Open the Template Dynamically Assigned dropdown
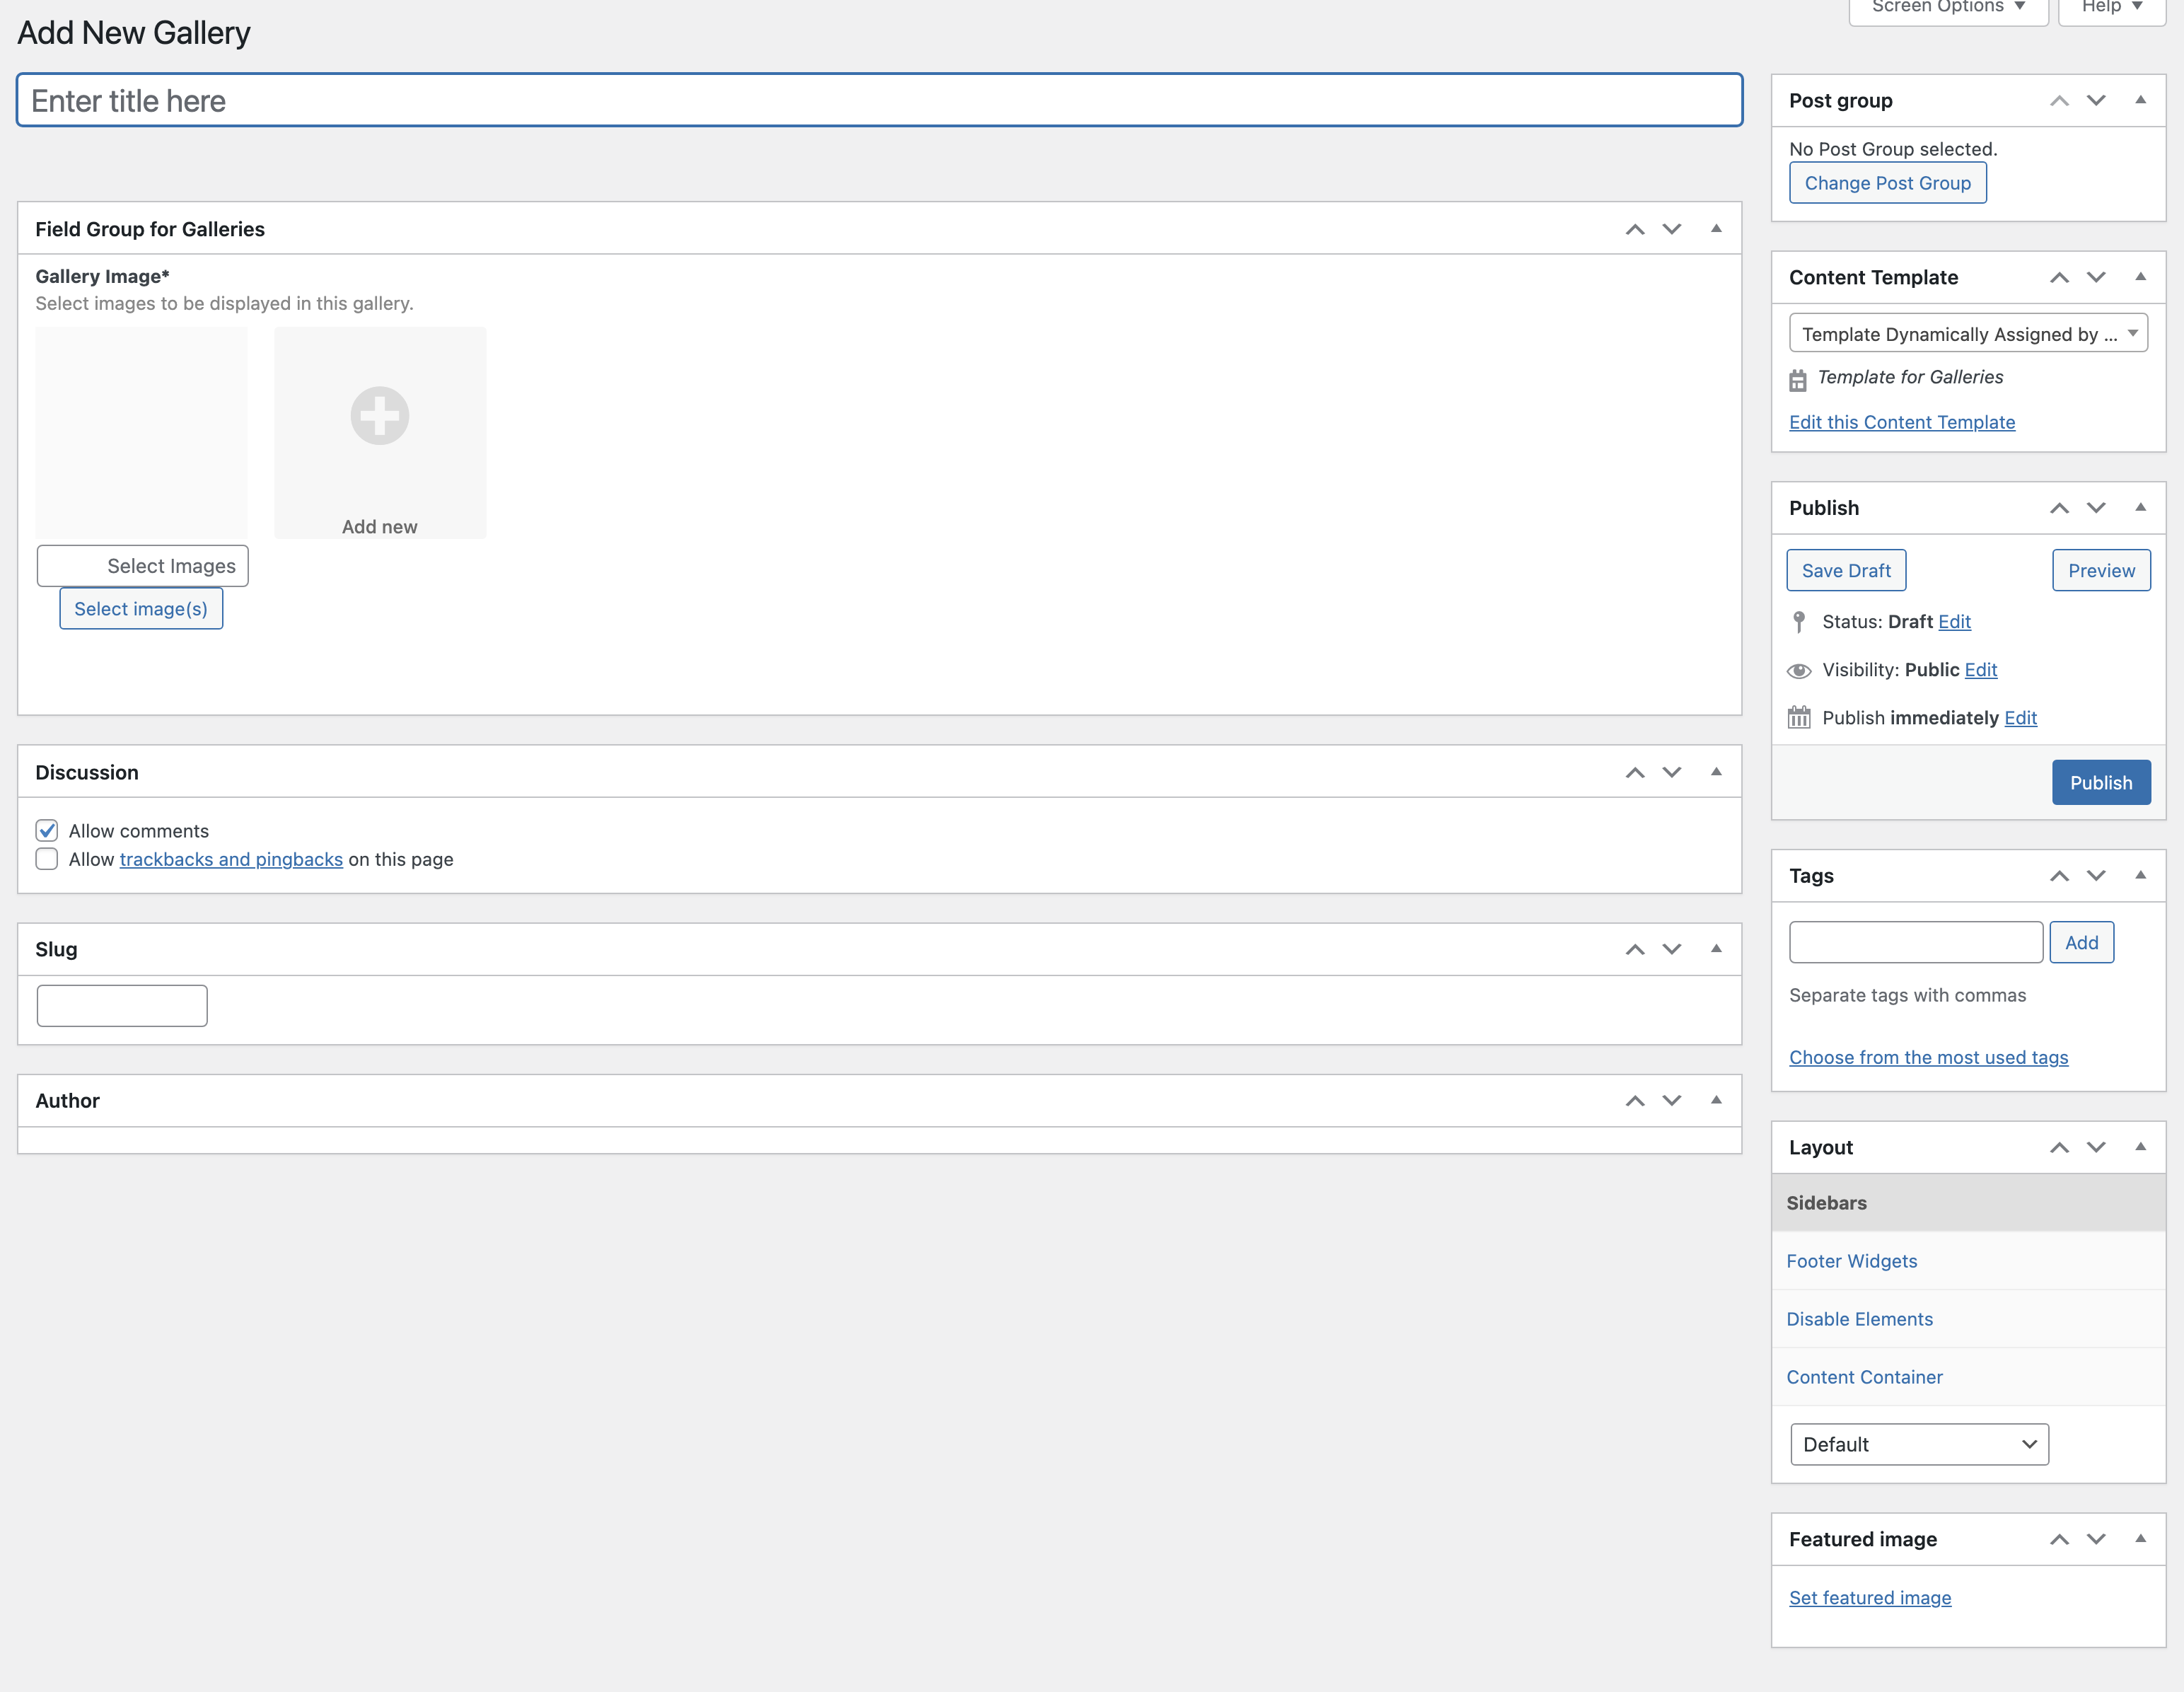Viewport: 2184px width, 1692px height. click(1968, 334)
